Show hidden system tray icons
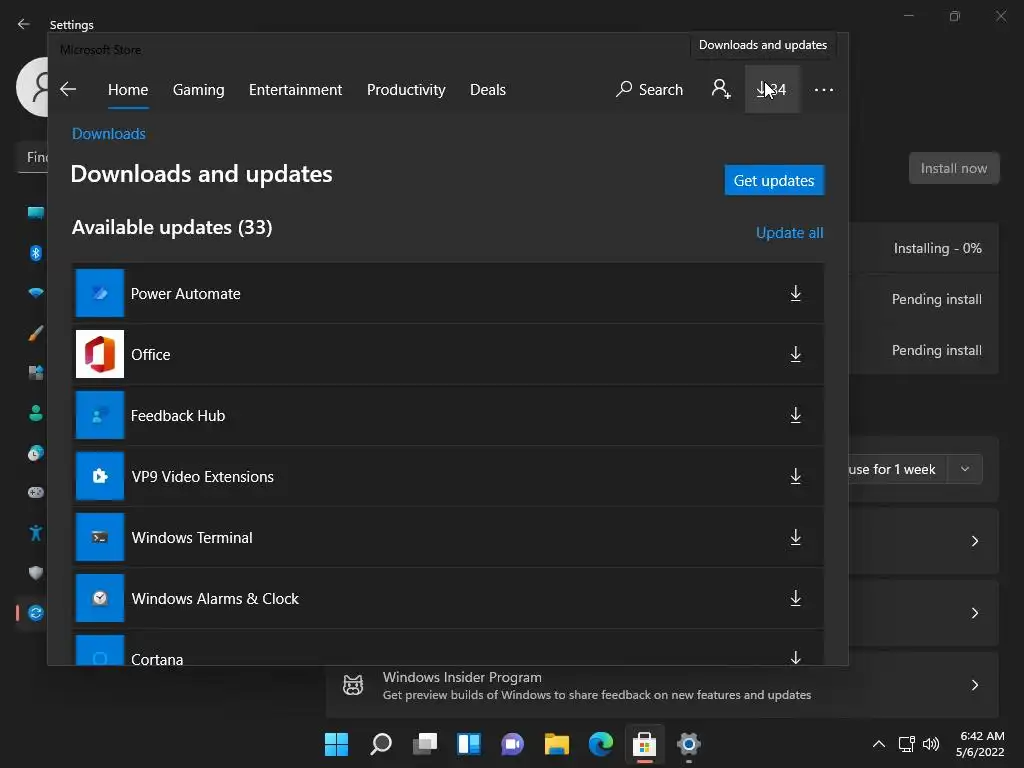This screenshot has height=768, width=1024. (x=879, y=744)
